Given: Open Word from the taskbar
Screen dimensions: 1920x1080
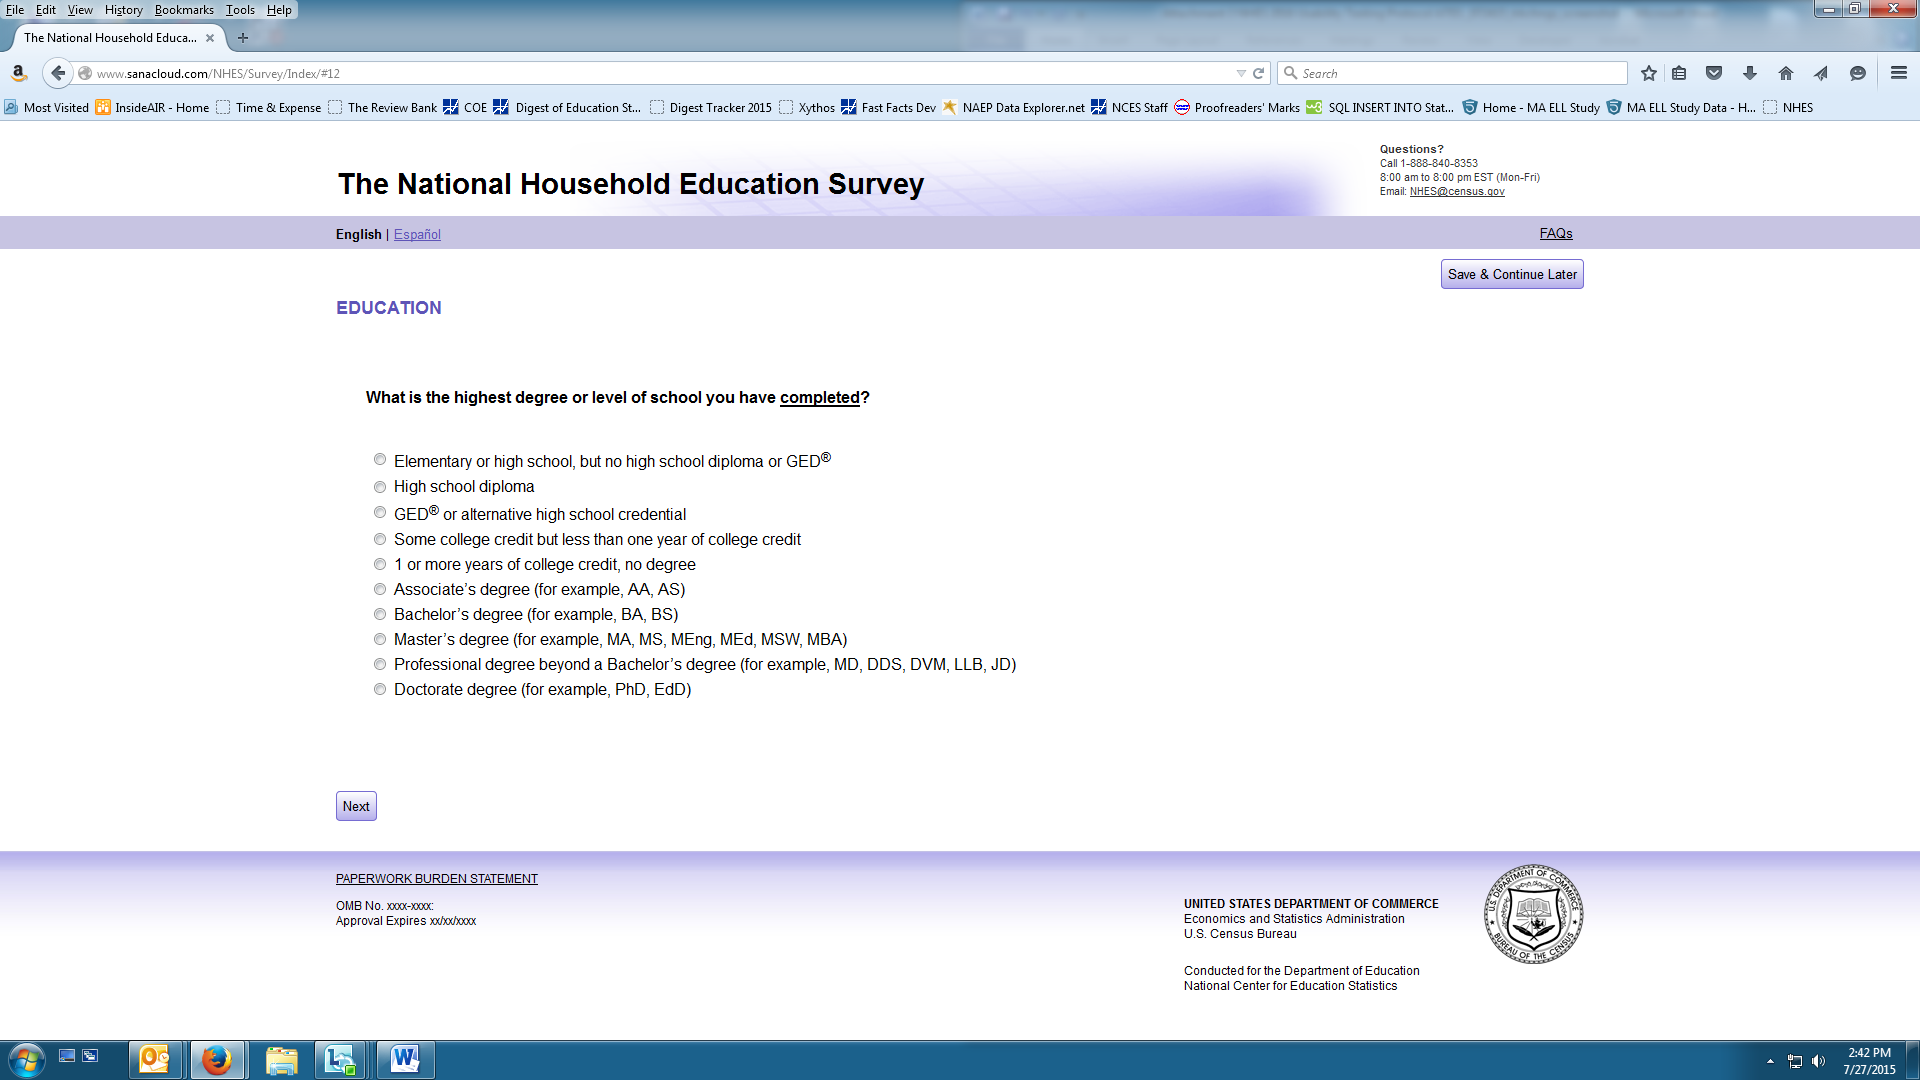Looking at the screenshot, I should [405, 1059].
